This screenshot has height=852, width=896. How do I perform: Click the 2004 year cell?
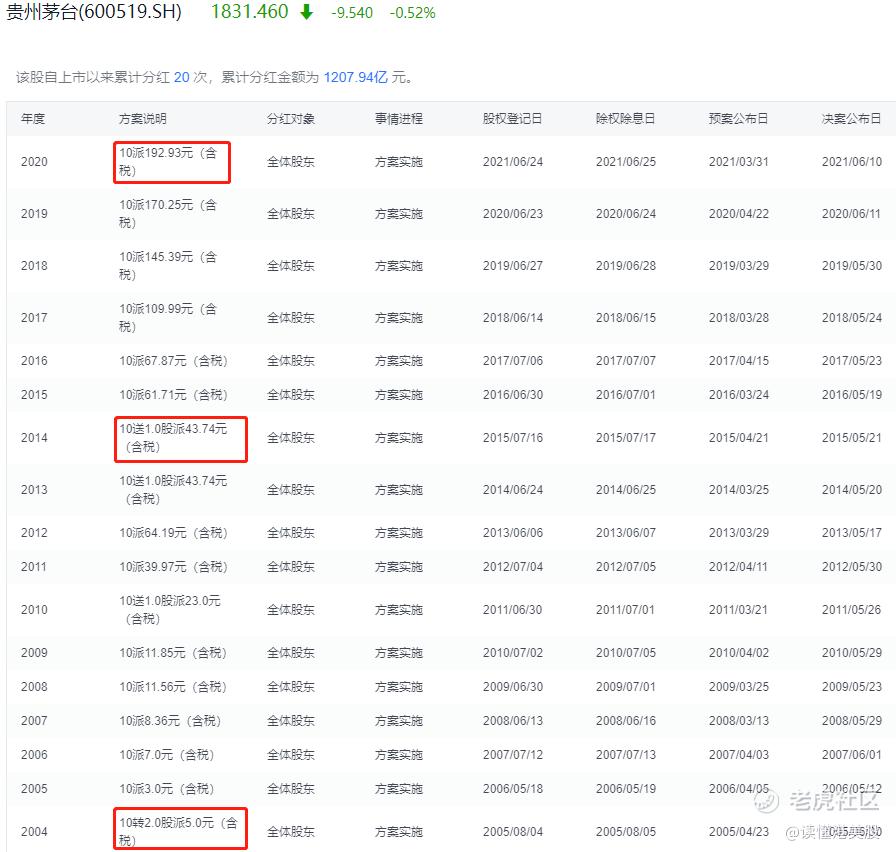tap(34, 832)
